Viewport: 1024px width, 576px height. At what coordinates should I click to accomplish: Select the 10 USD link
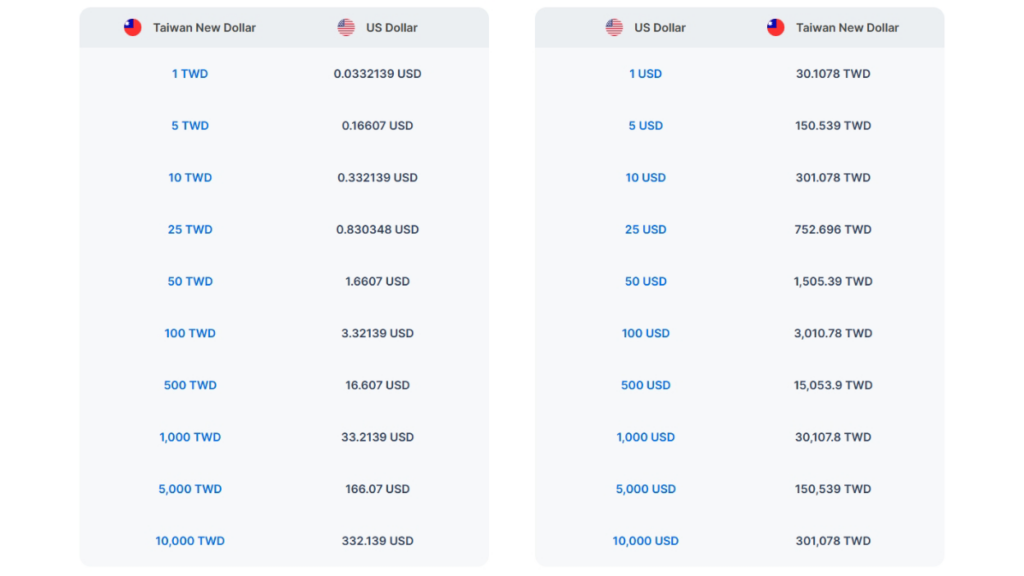click(x=646, y=178)
